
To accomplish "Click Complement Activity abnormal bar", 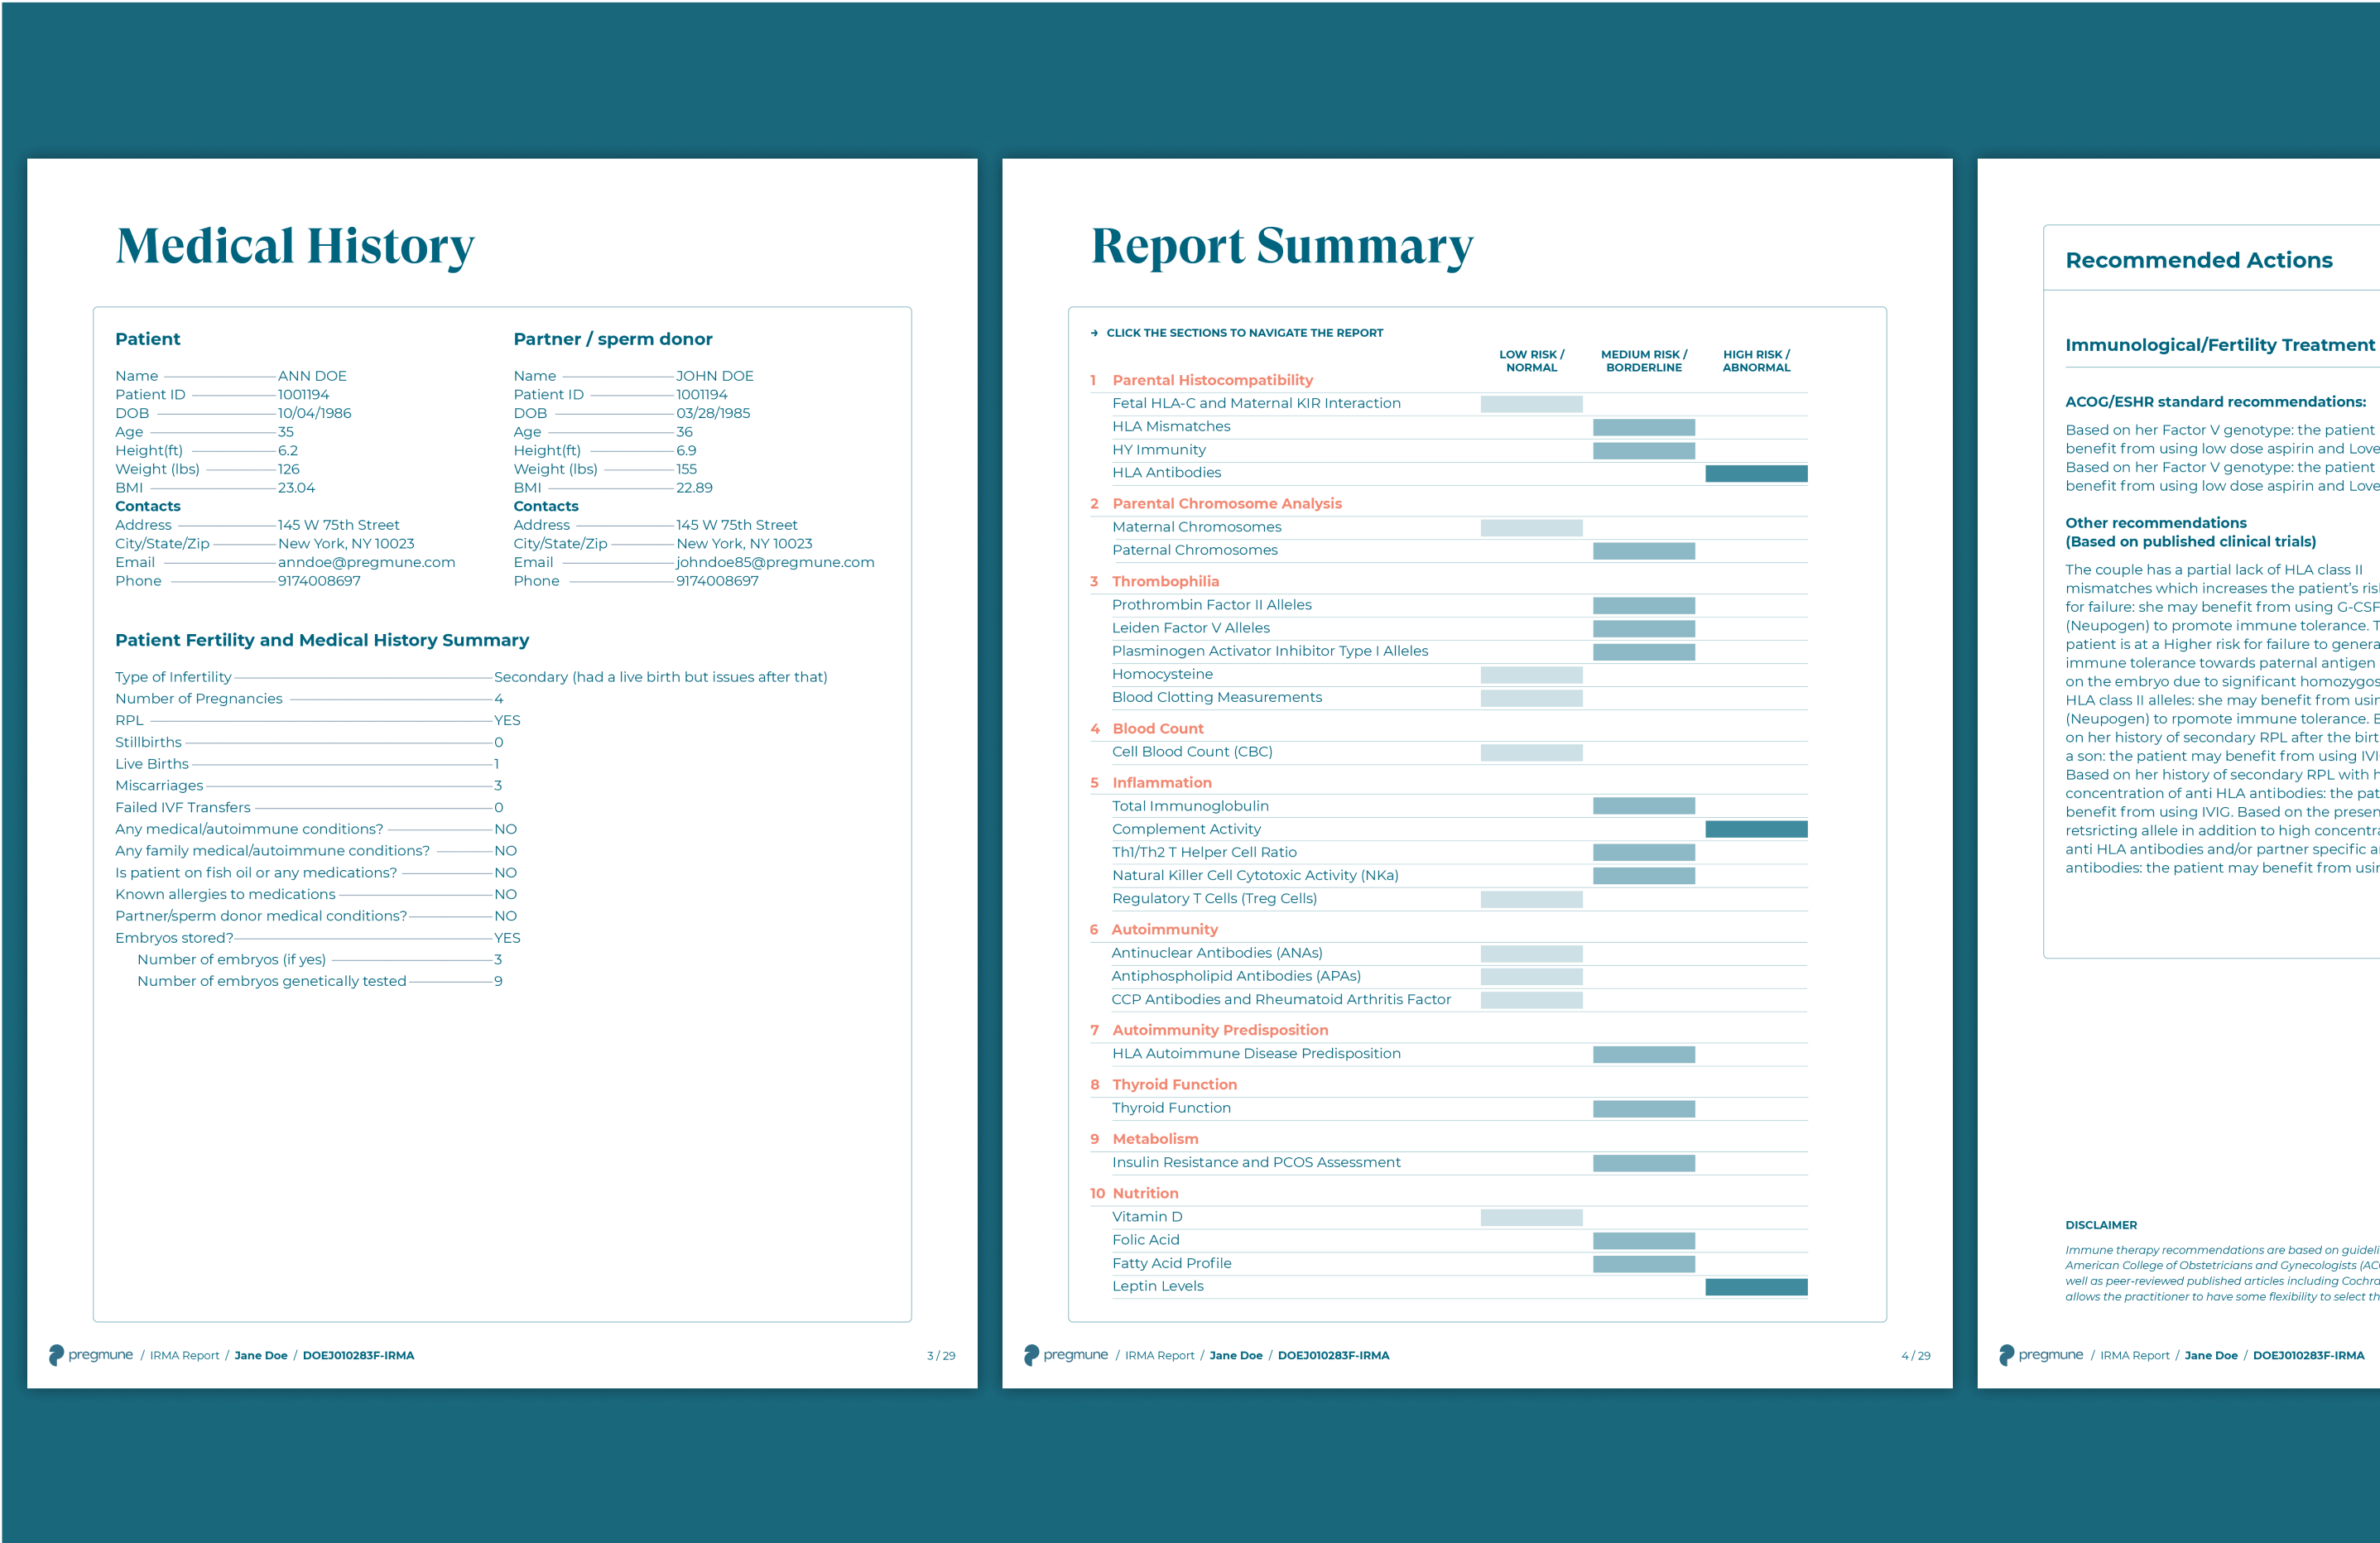I will [x=1756, y=829].
